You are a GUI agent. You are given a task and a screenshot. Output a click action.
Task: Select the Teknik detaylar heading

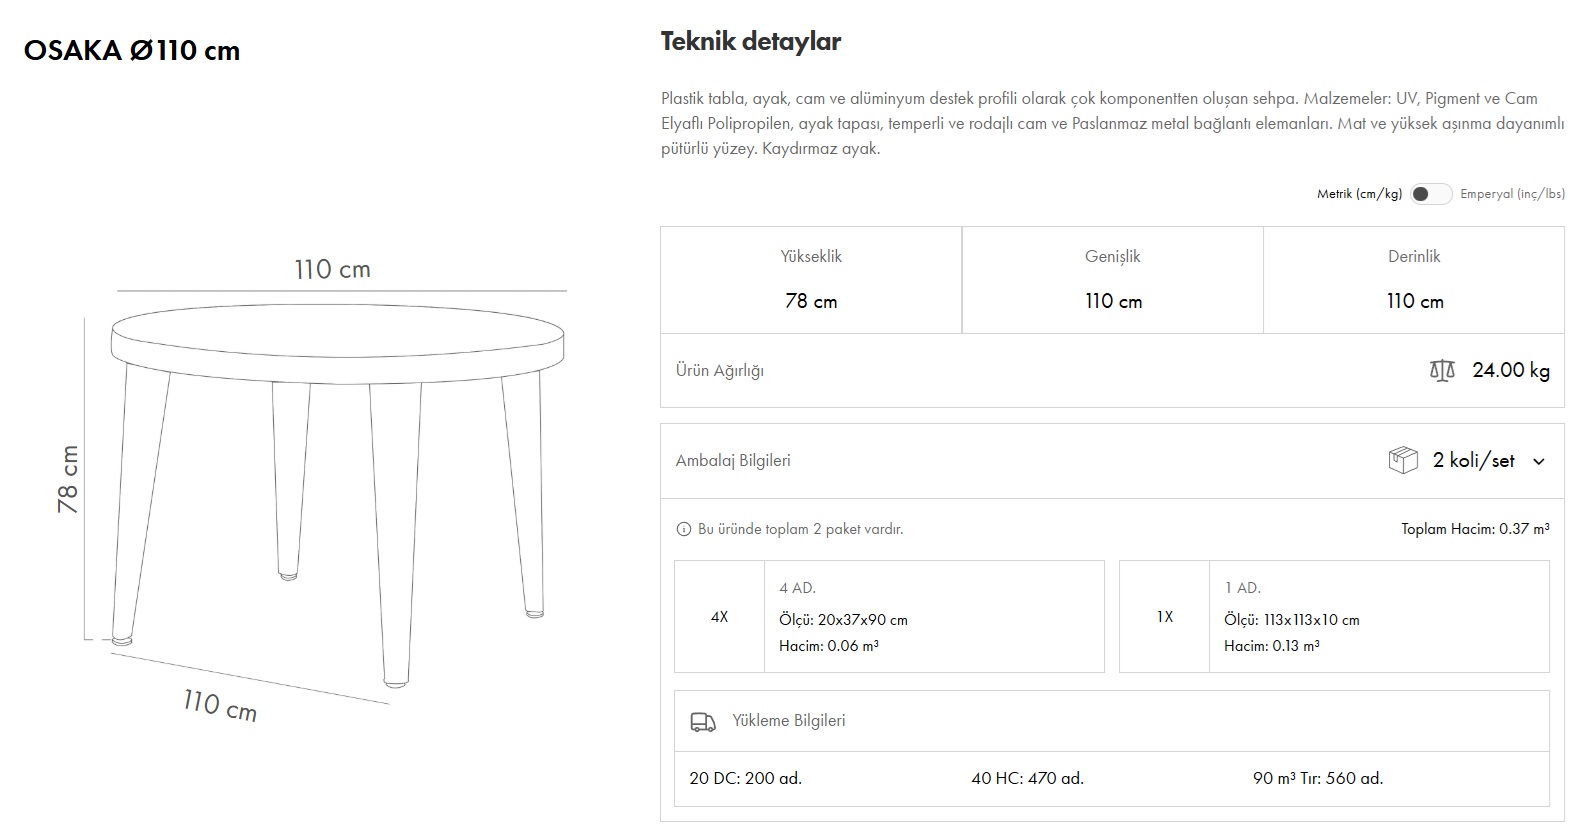point(750,42)
